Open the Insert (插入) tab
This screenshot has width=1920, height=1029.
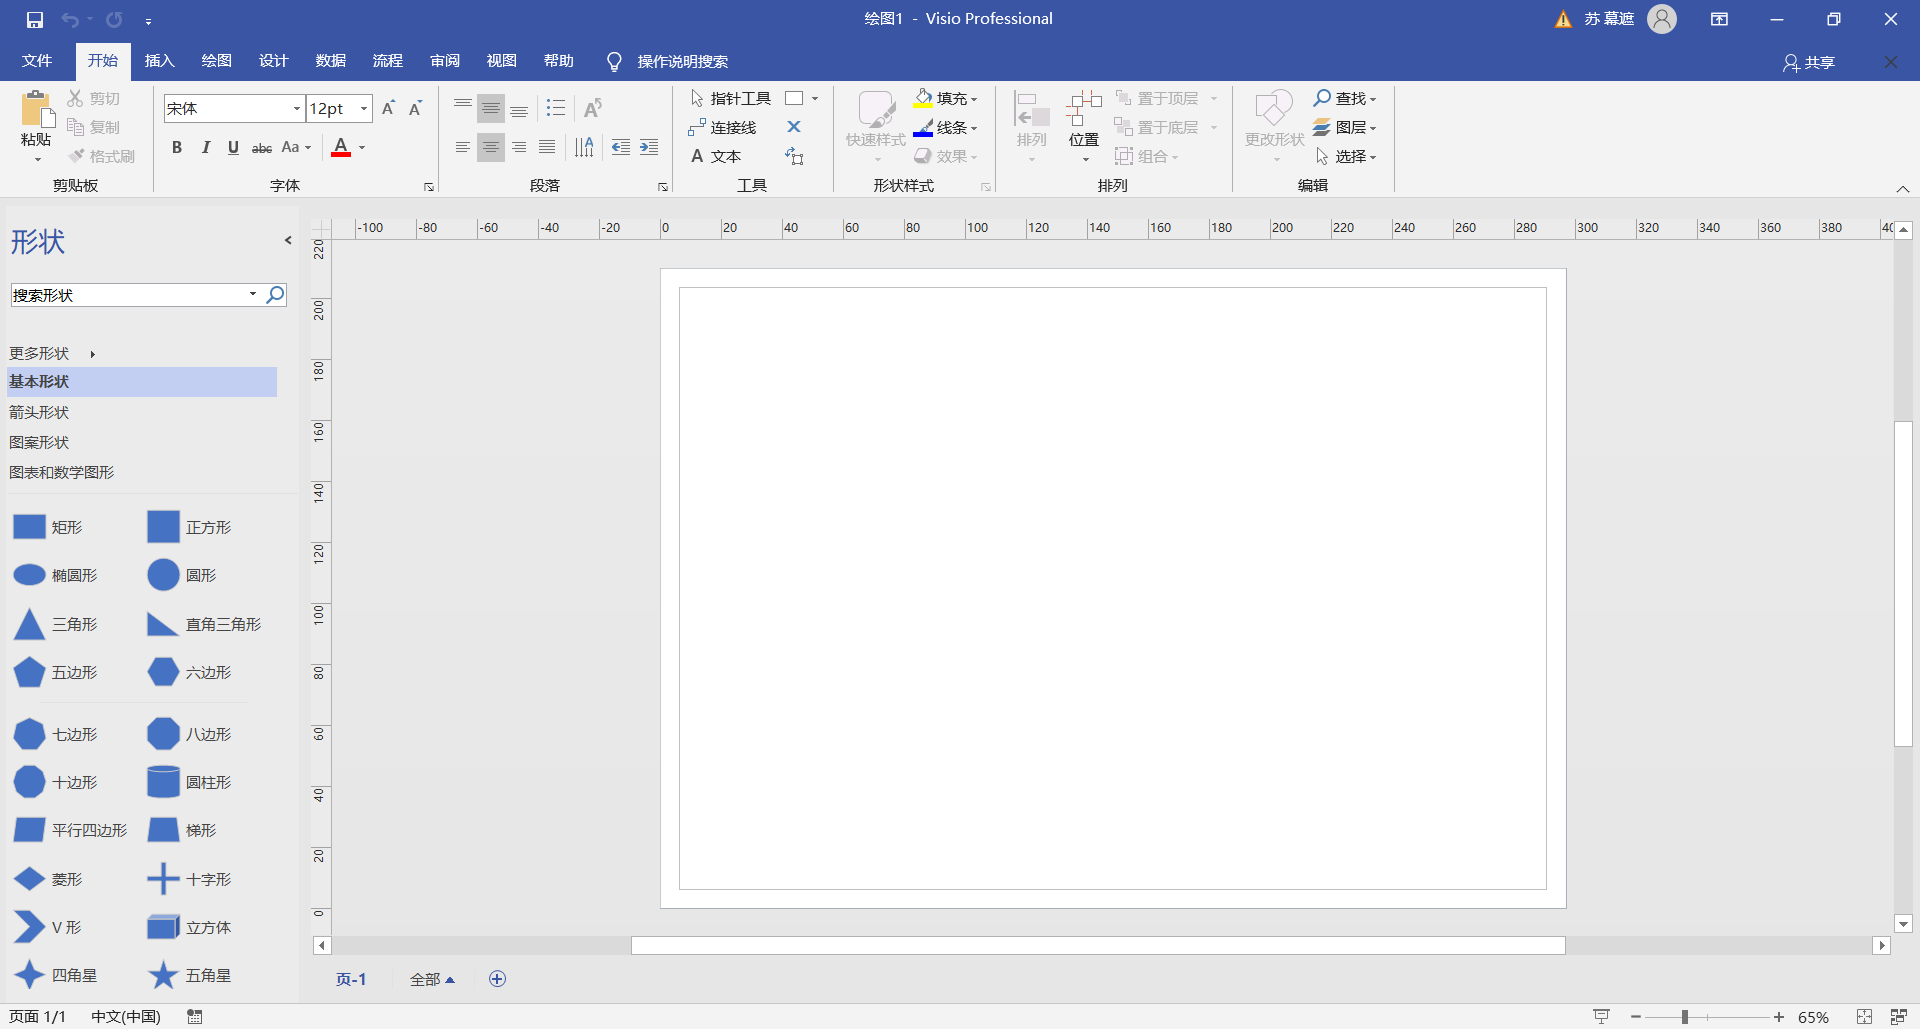(x=160, y=61)
